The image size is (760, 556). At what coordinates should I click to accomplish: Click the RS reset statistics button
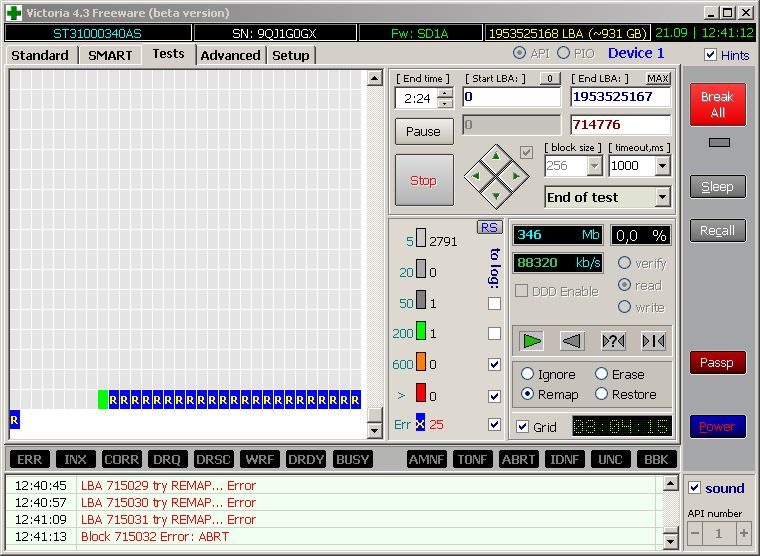[490, 227]
